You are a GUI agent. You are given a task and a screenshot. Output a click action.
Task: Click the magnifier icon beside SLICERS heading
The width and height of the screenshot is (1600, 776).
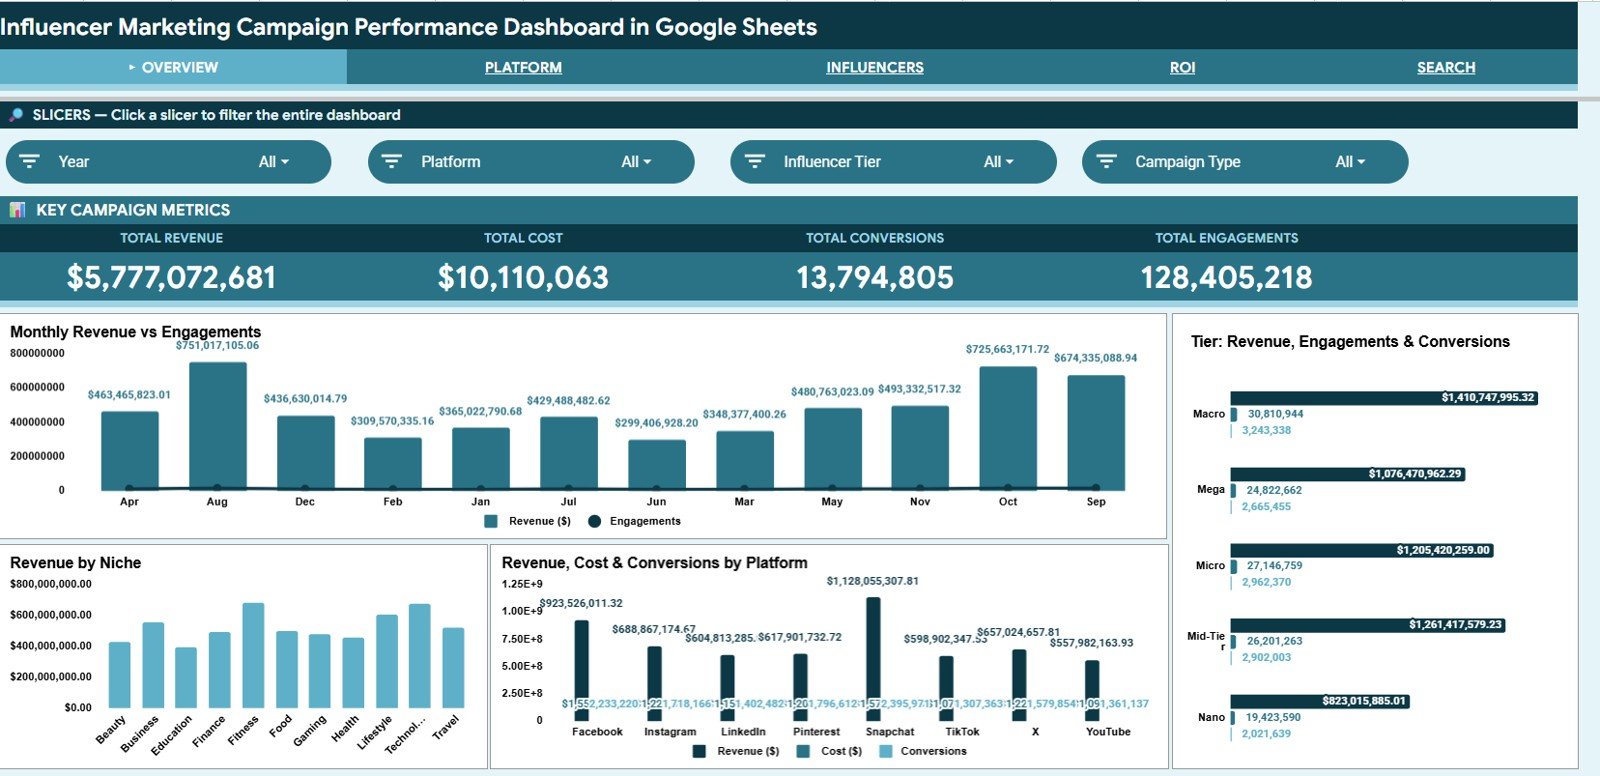tap(16, 115)
